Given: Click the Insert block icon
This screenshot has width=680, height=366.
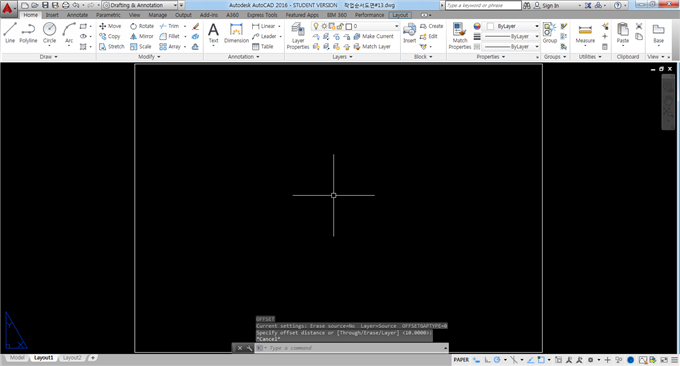Looking at the screenshot, I should [409, 33].
